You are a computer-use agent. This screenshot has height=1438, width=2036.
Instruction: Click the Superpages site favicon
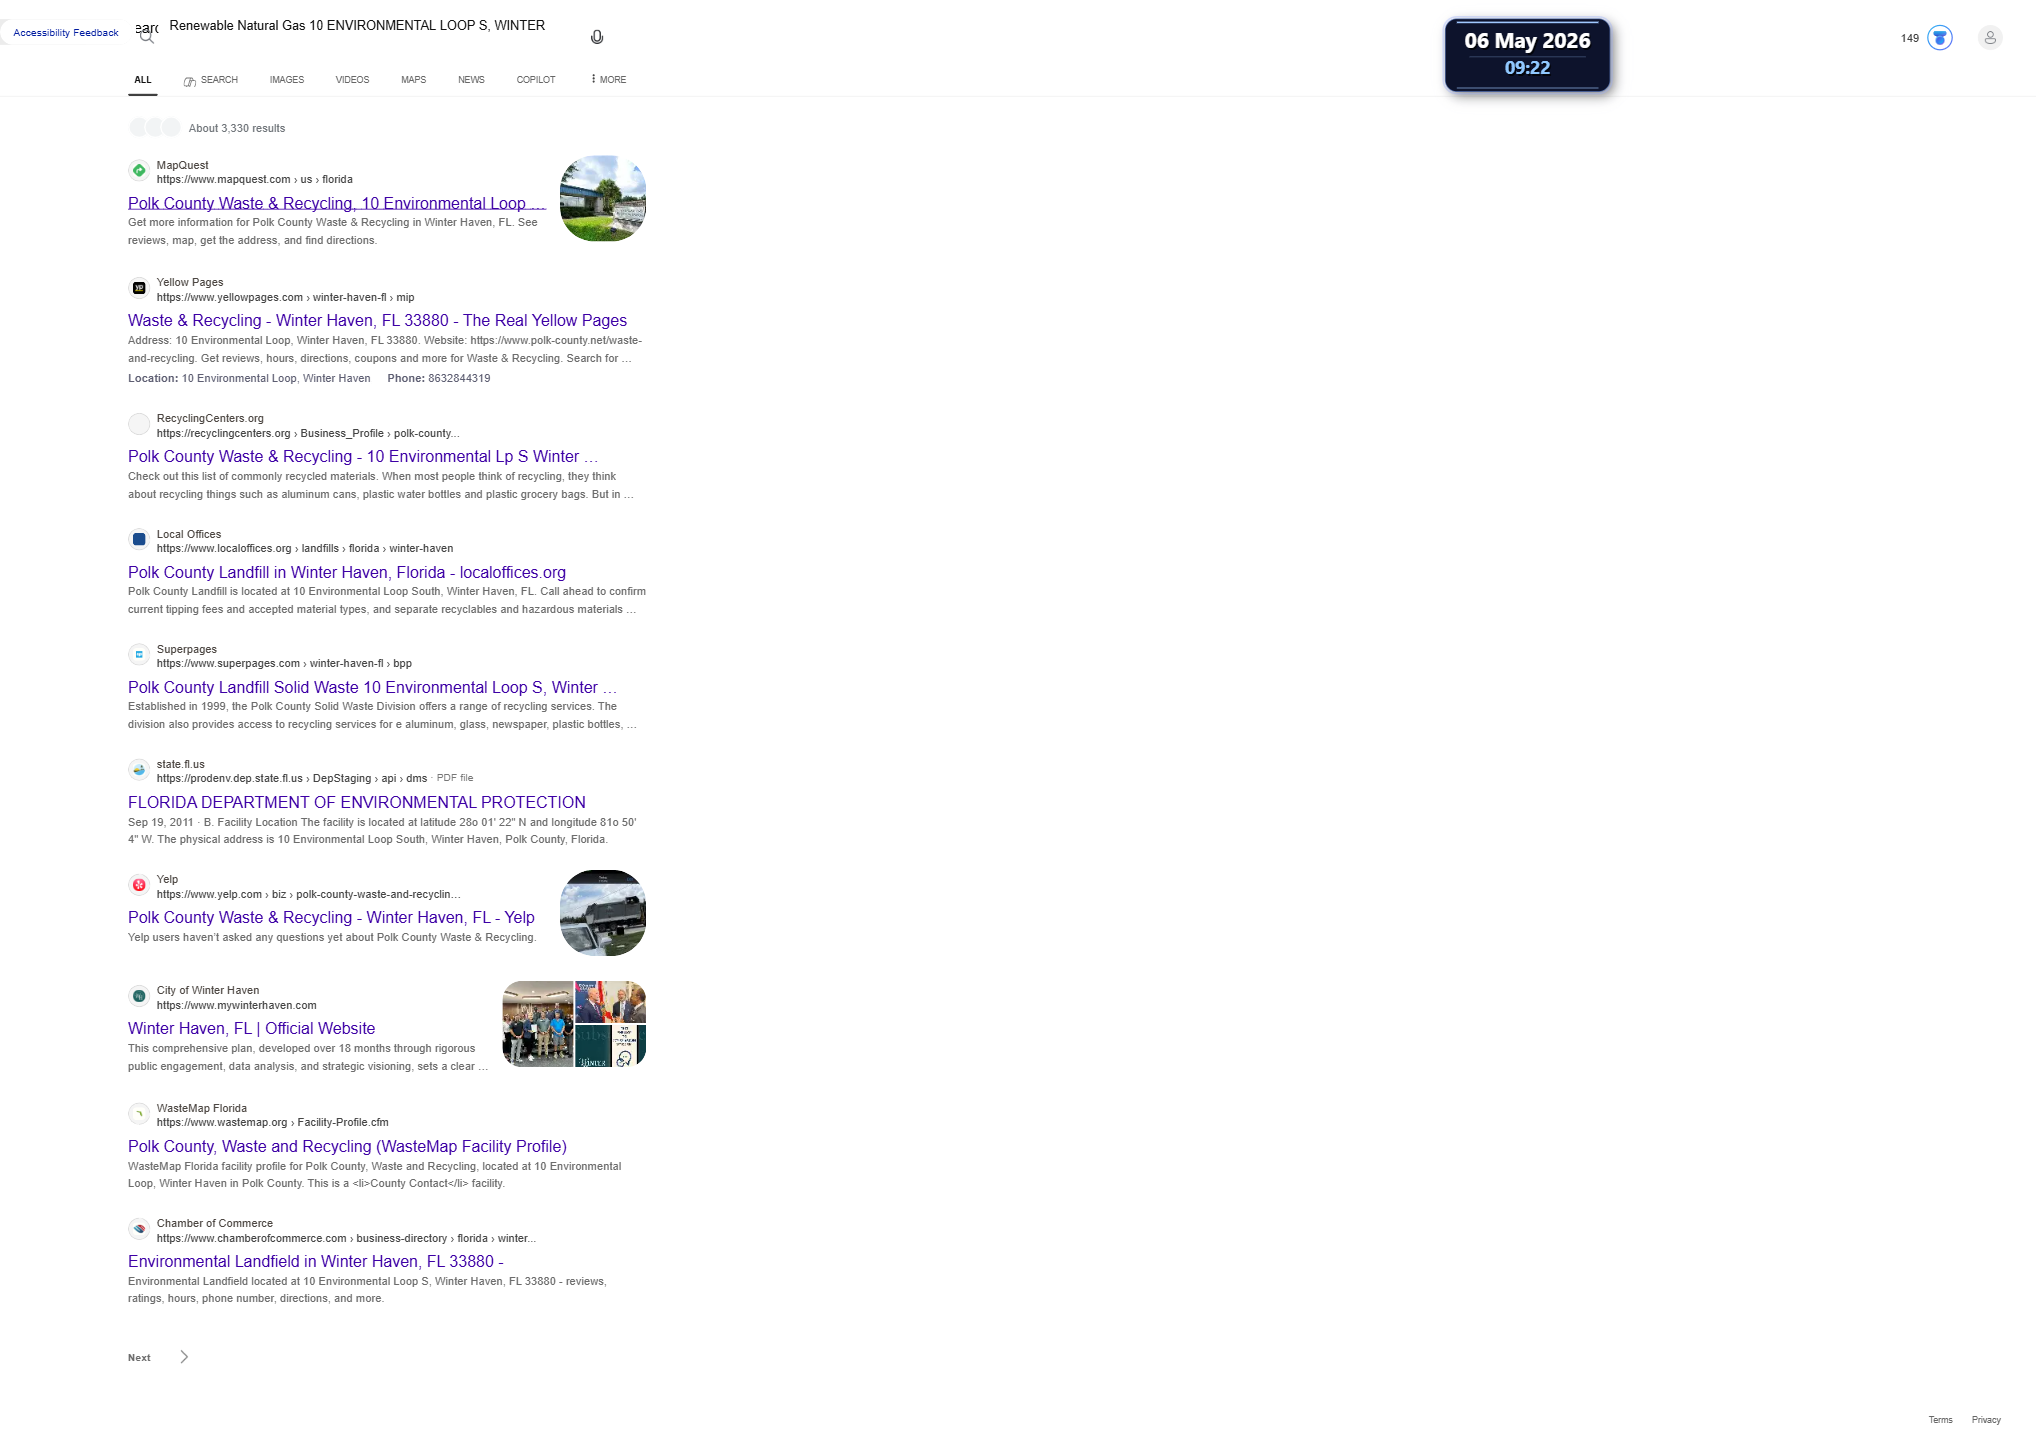pyautogui.click(x=139, y=655)
